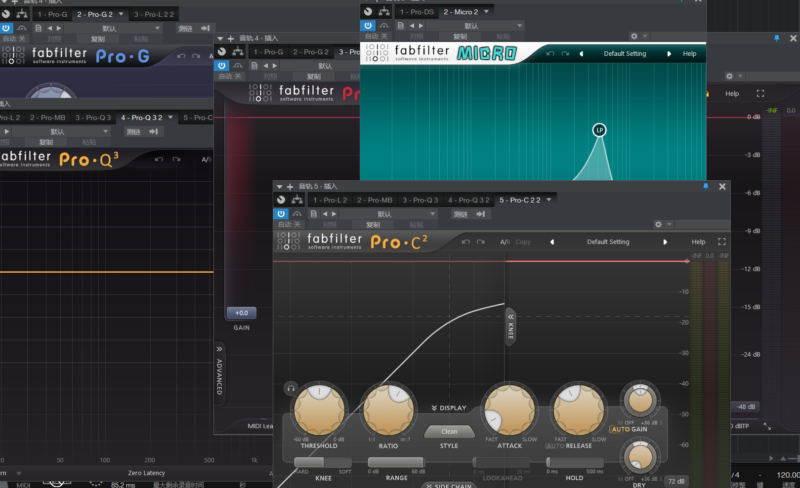
Task: Open 默认 preset dropdown in Pro-Q 3 window
Action: [x=60, y=132]
